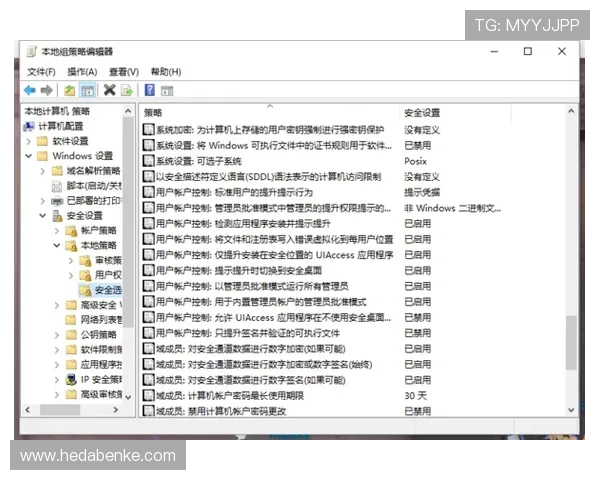Image resolution: width=600 pixels, height=480 pixels.
Task: Click policy icon of 系统设置: 可选子系统
Action: coord(148,161)
